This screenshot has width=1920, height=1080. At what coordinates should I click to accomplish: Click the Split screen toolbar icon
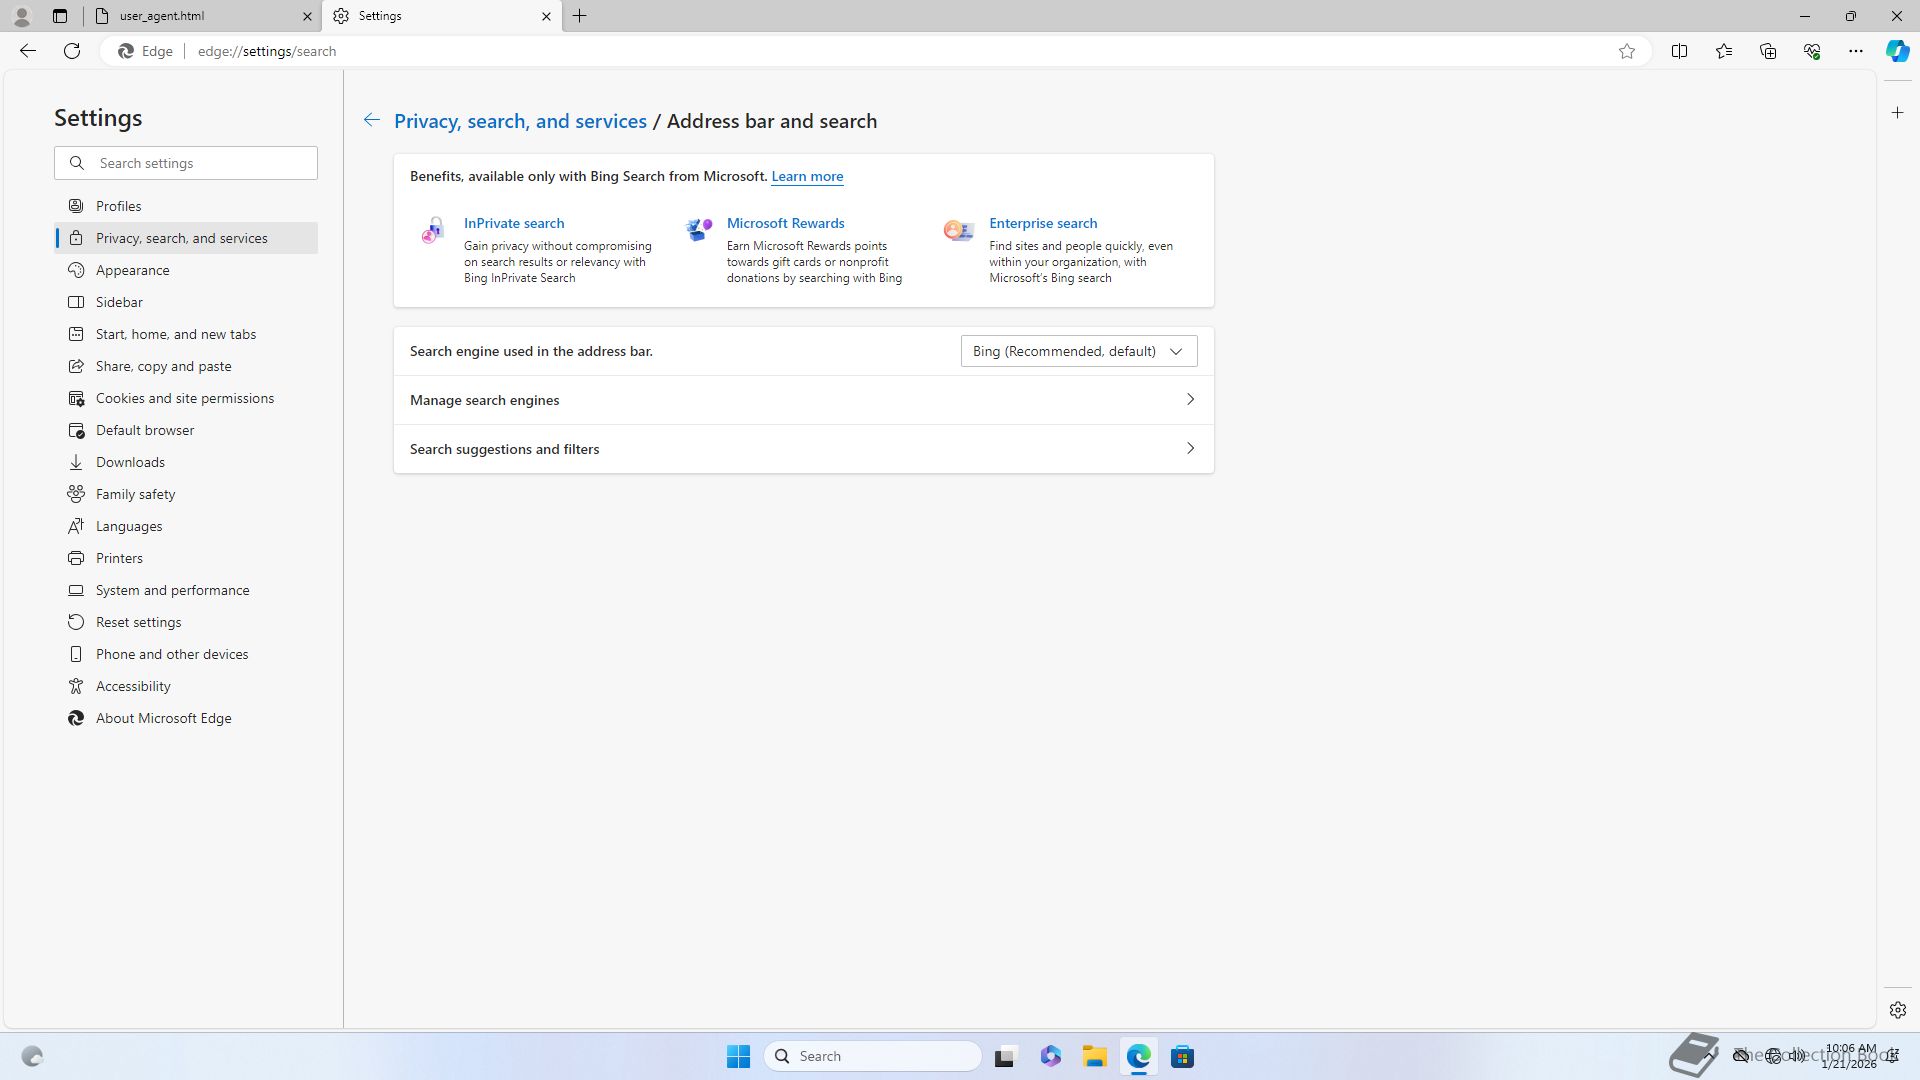(1679, 51)
